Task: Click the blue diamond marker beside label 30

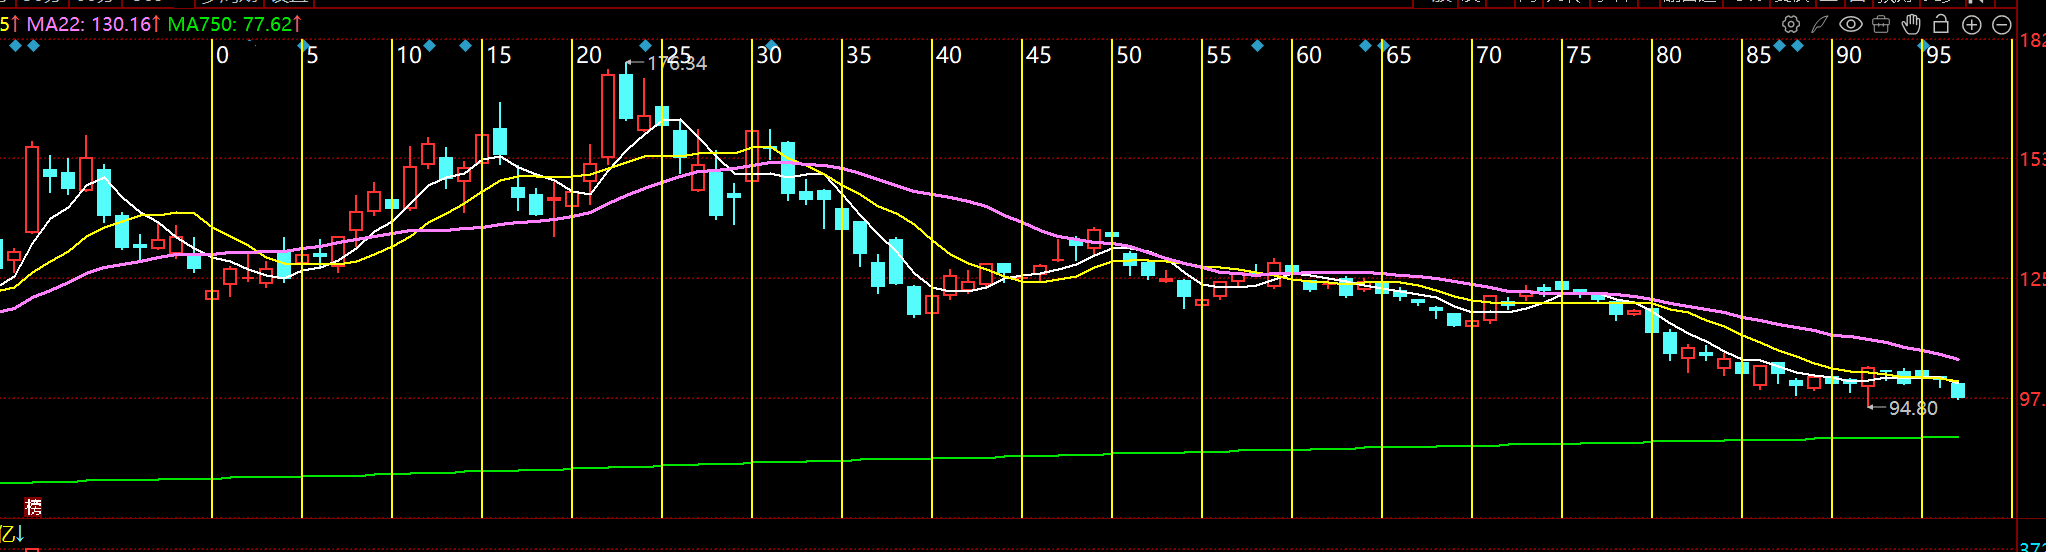Action: pos(770,46)
